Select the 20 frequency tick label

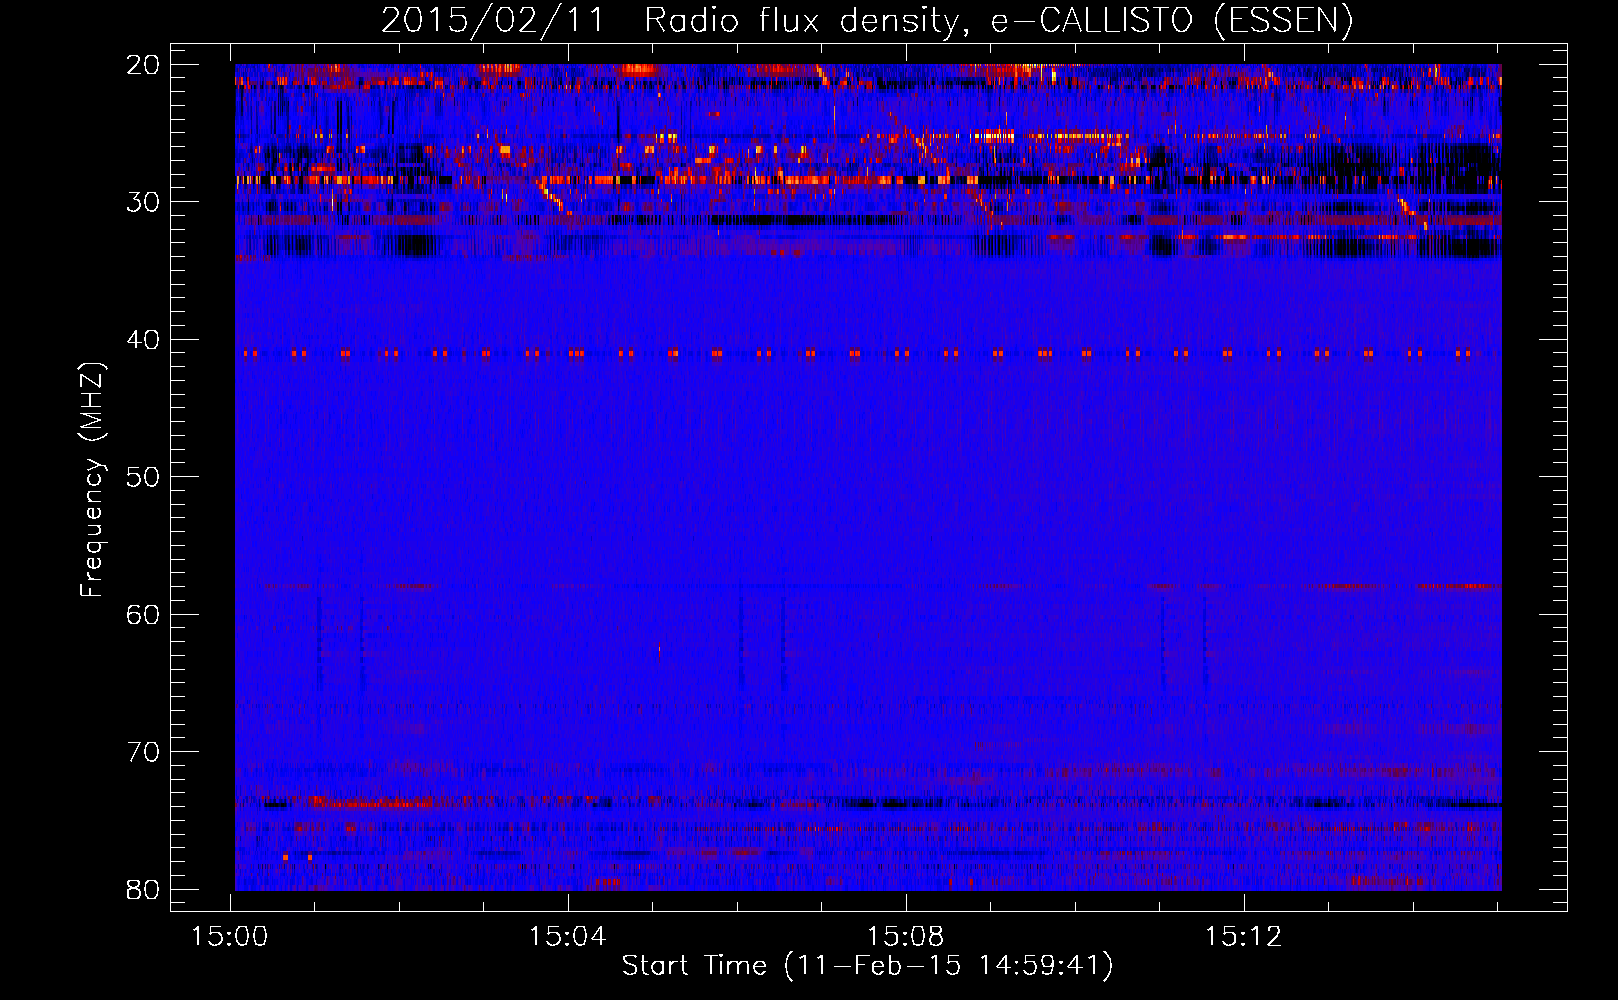click(144, 65)
